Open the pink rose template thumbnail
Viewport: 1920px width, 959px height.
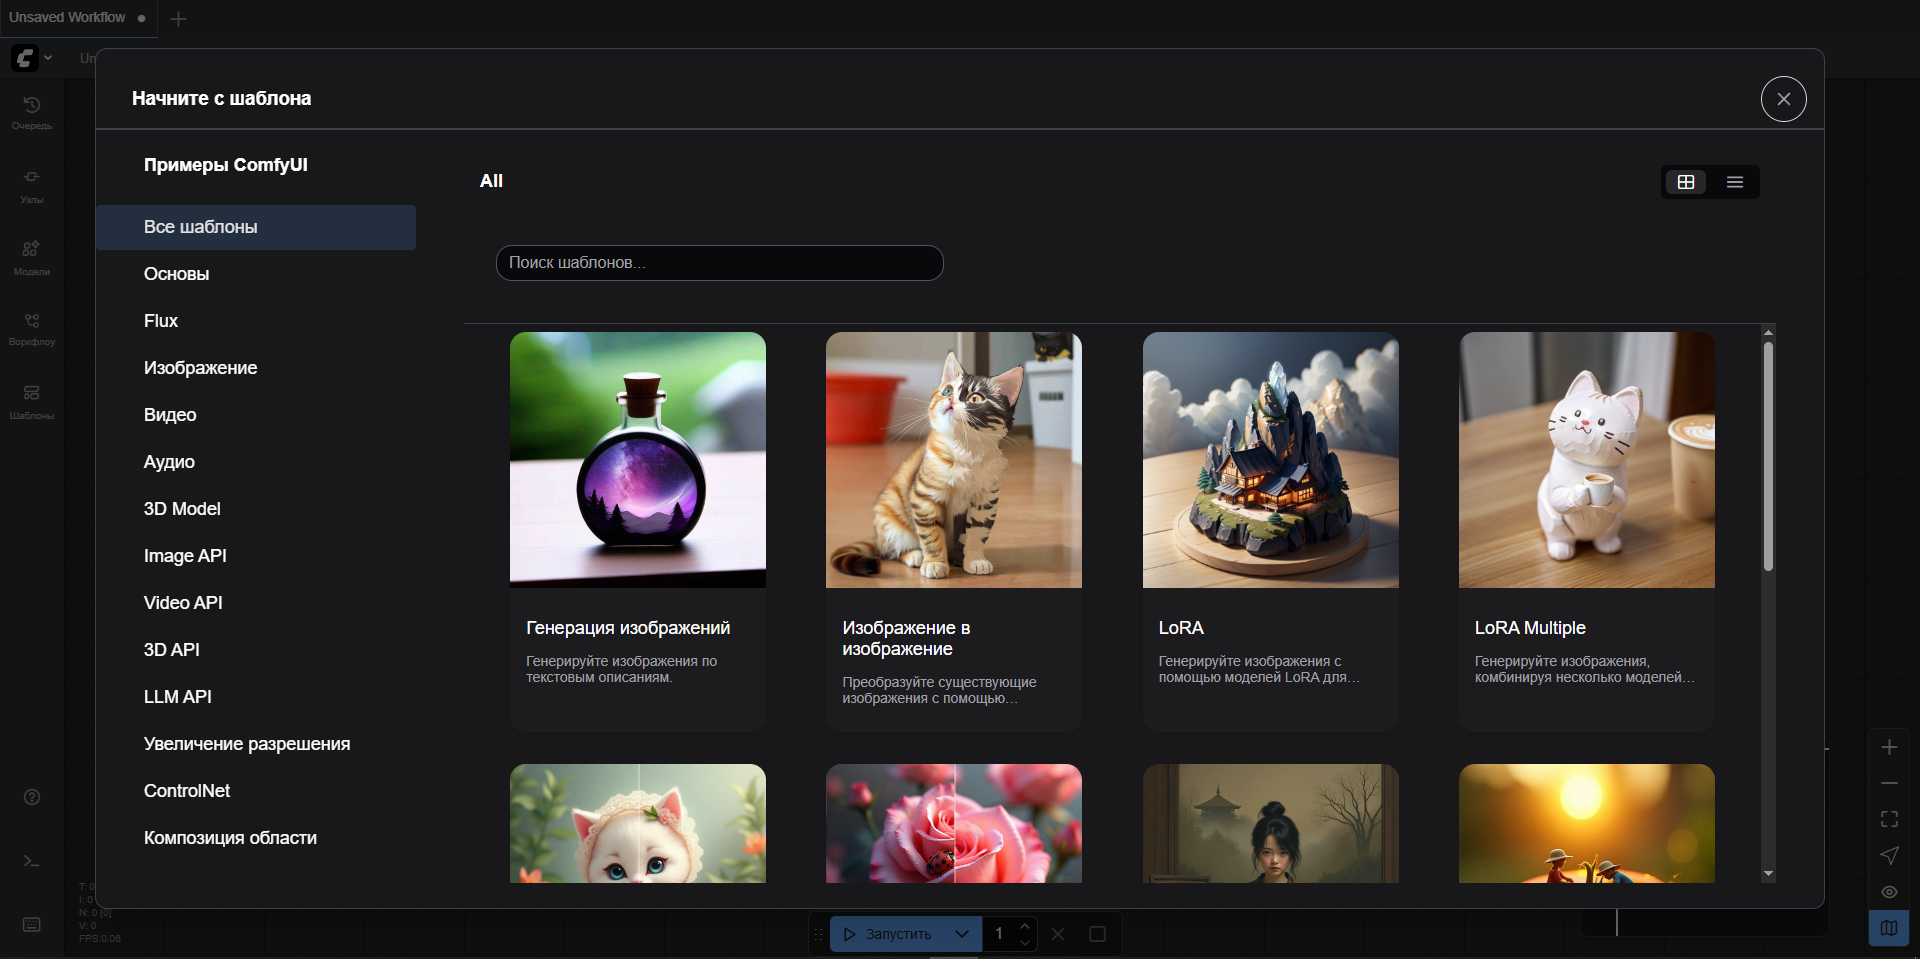point(954,824)
